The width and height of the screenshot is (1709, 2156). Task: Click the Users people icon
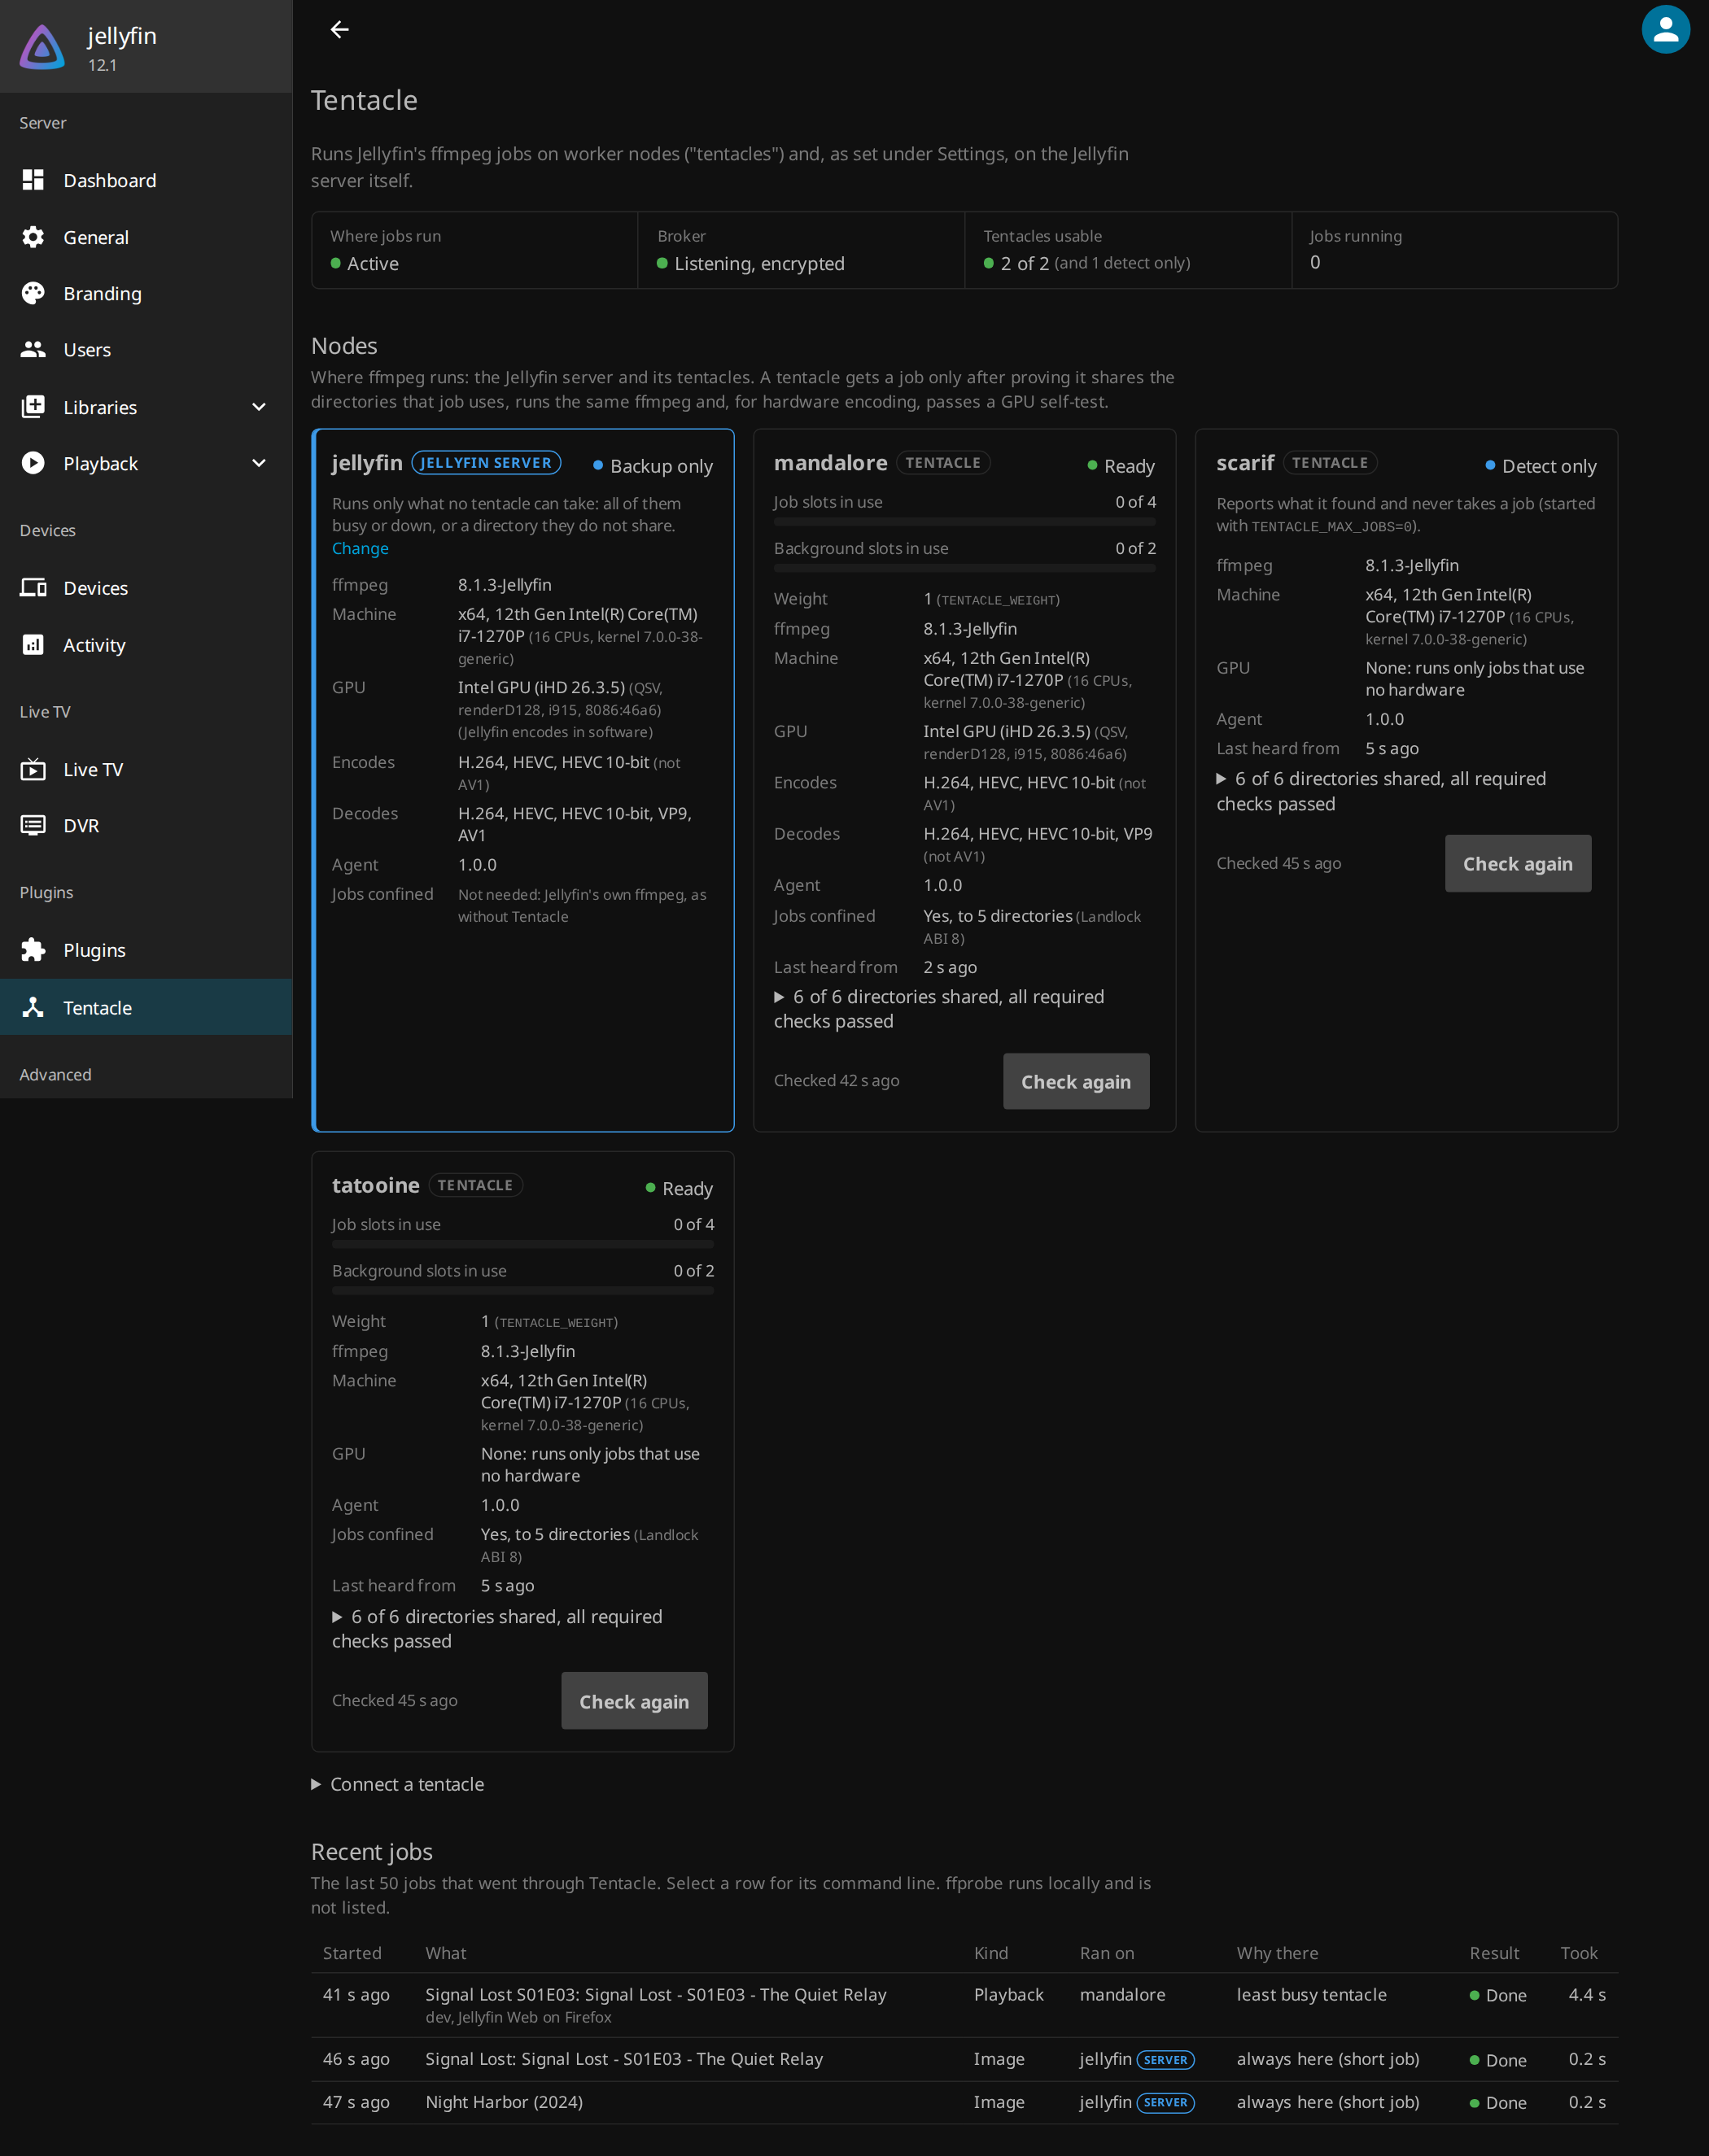tap(33, 349)
